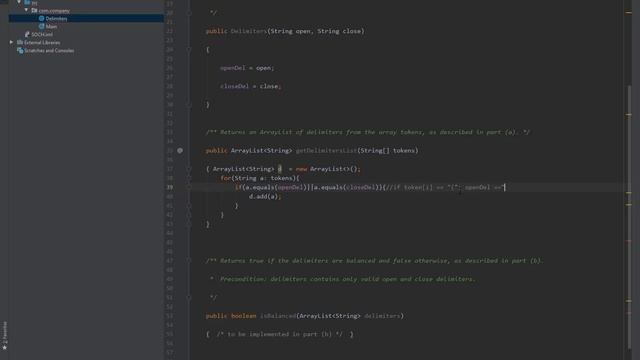The height and width of the screenshot is (360, 640).
Task: Click the 'd.add(a);' statement
Action: (265, 196)
